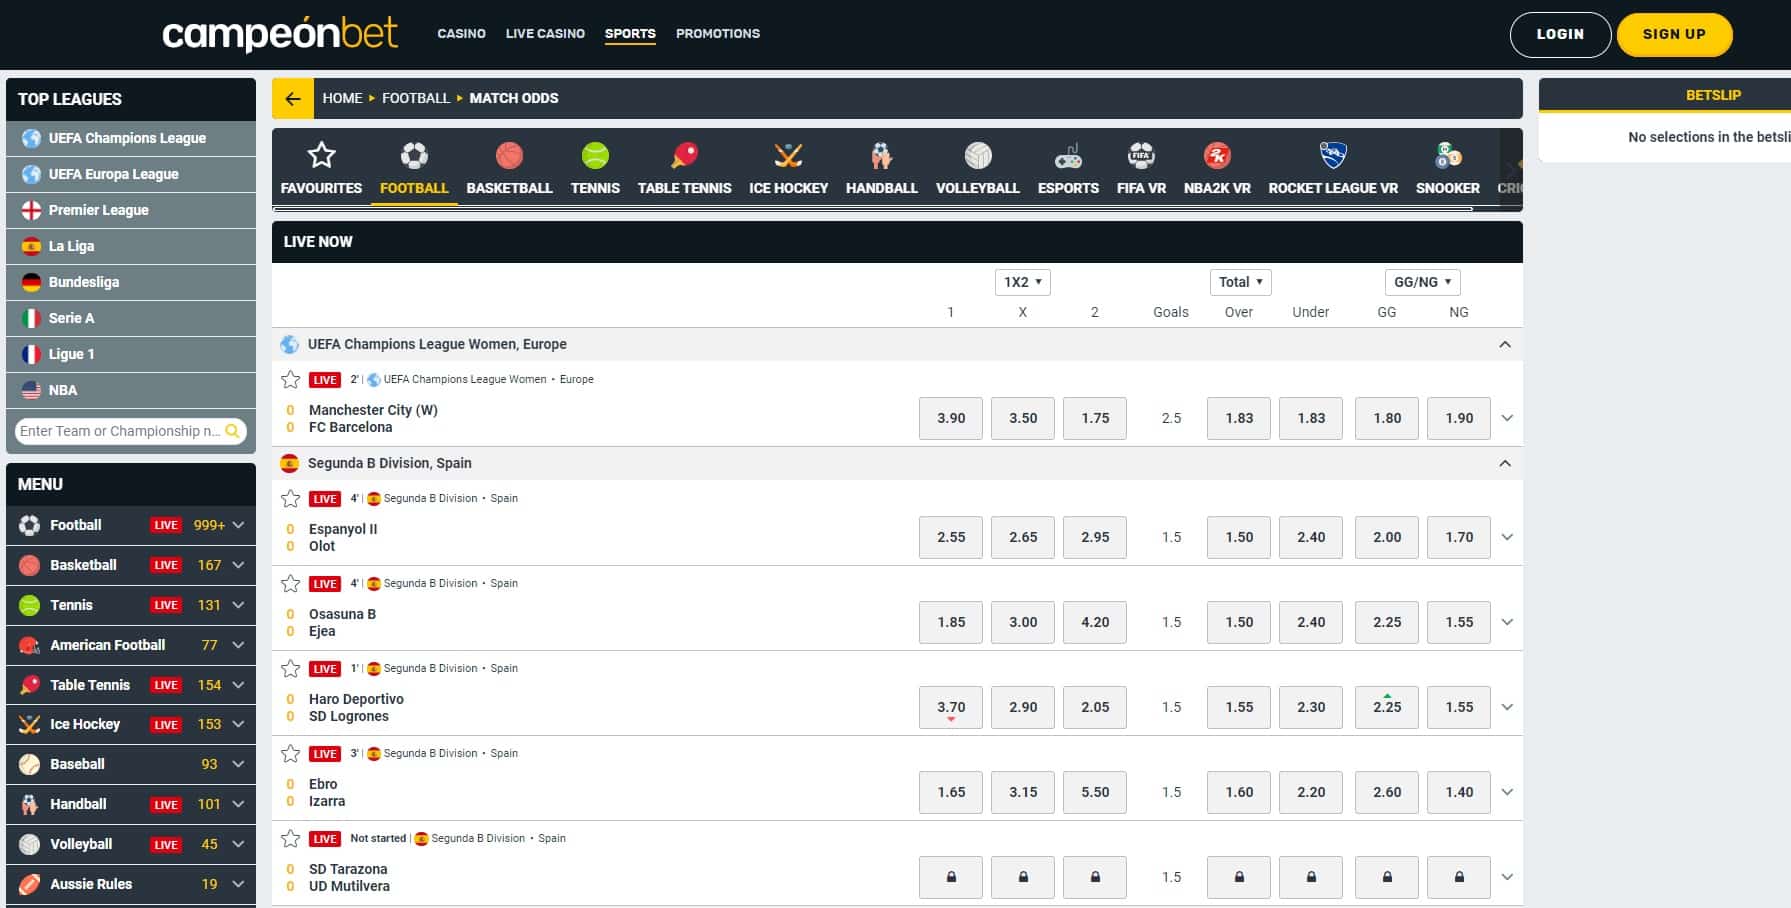Viewport: 1791px width, 908px height.
Task: Open American Football in side menu
Action: point(131,645)
